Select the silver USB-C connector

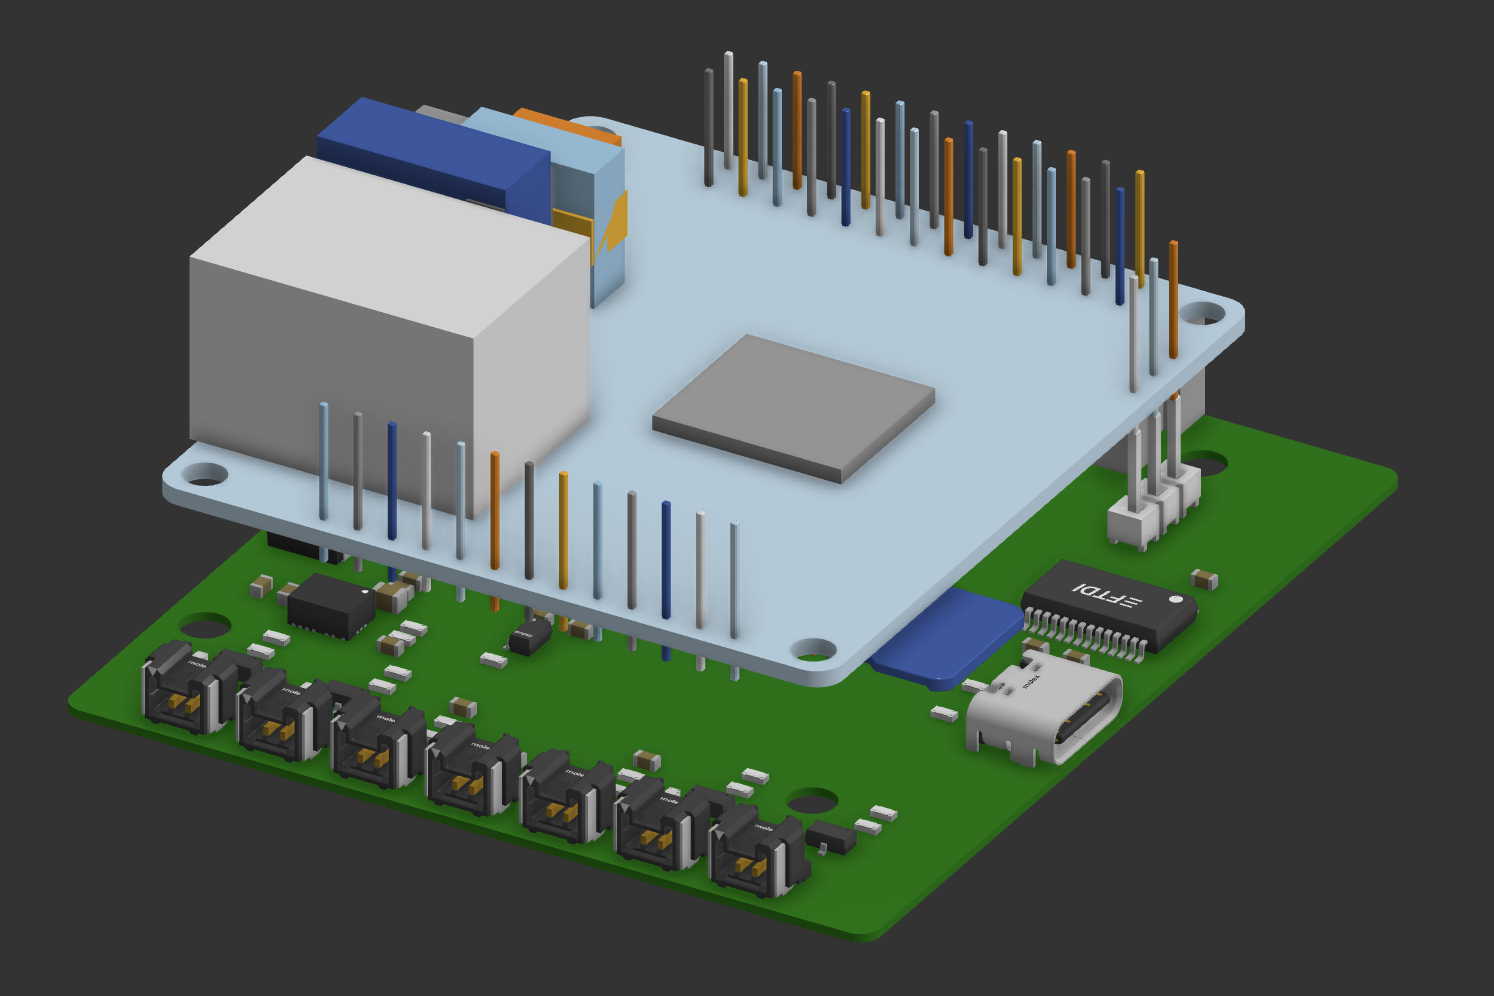1043,708
